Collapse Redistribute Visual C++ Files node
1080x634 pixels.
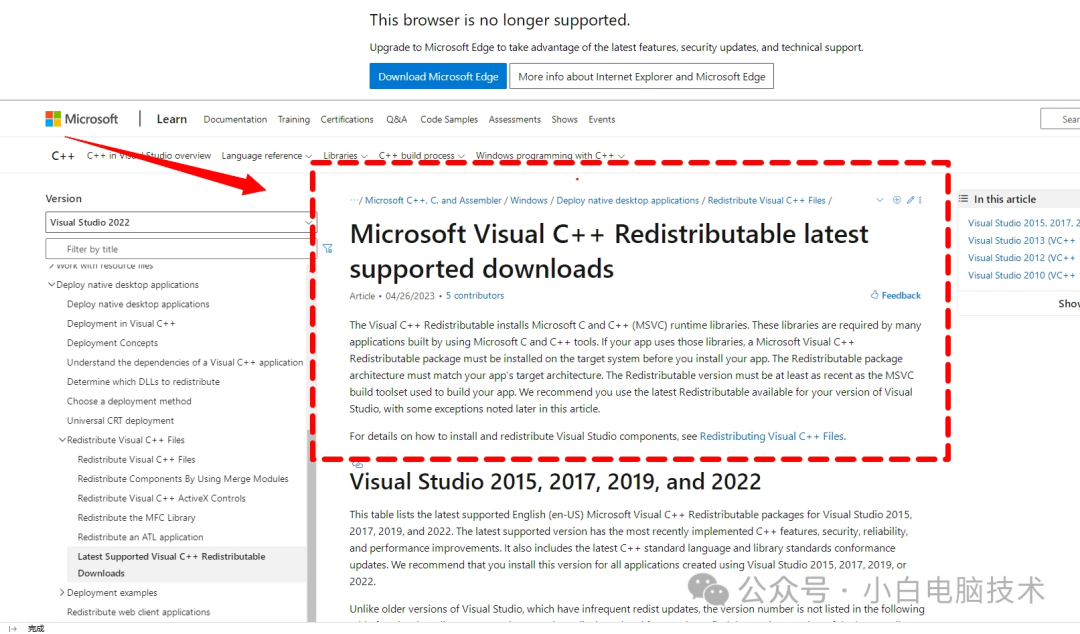click(62, 440)
